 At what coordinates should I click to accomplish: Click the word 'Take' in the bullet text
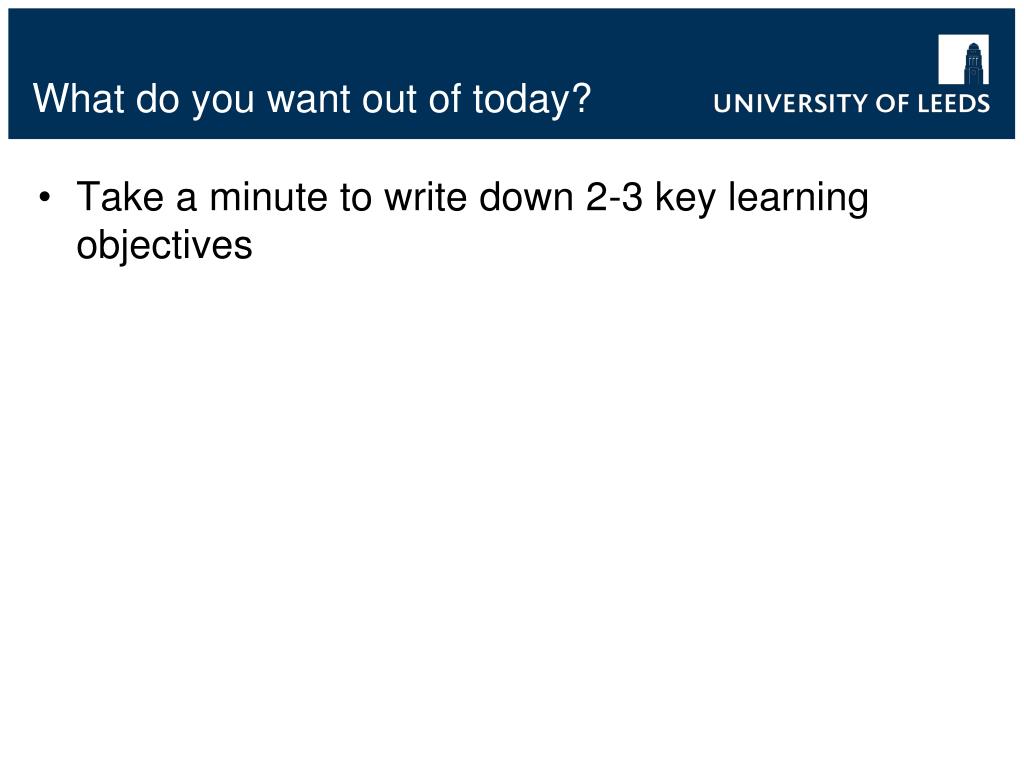coord(120,197)
